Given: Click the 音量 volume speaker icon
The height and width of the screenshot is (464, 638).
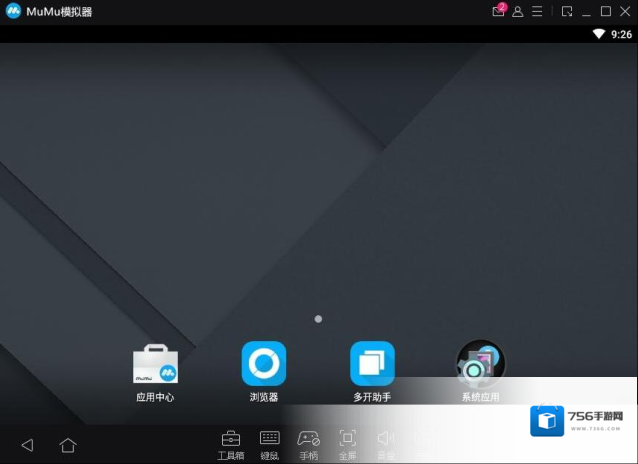Looking at the screenshot, I should point(385,440).
